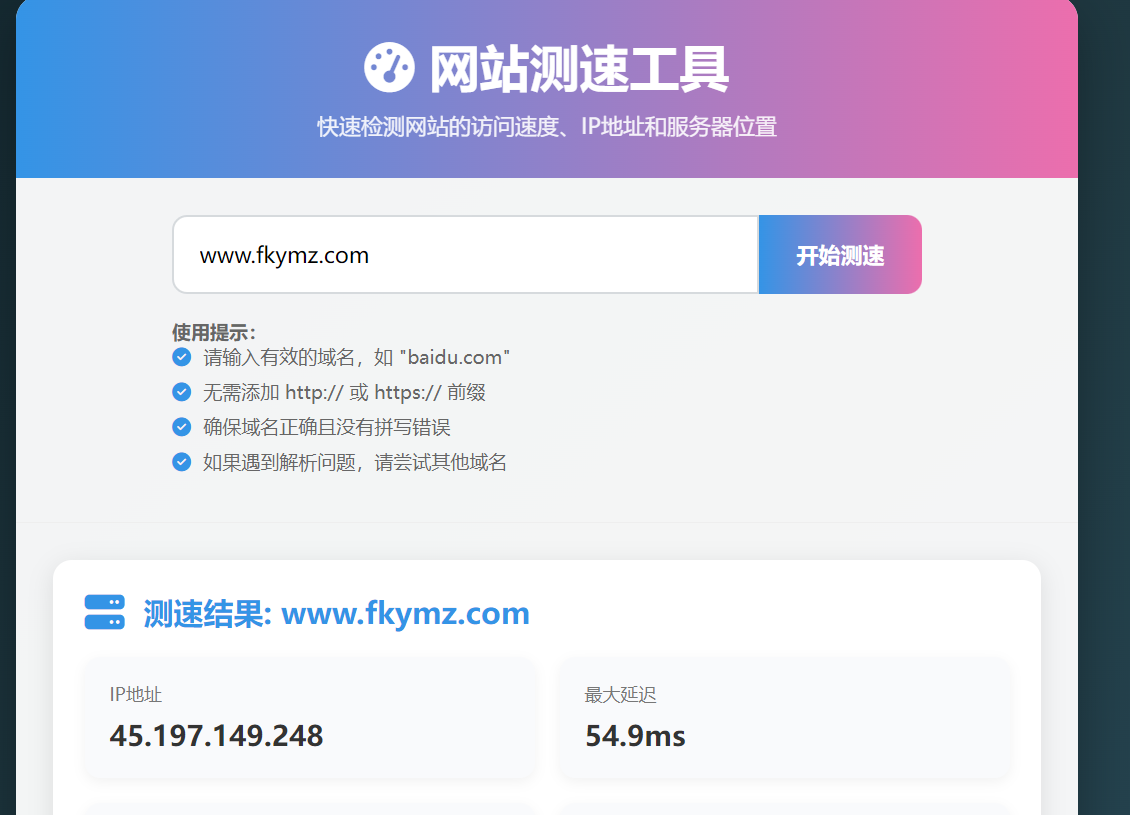1130x815 pixels.
Task: Click the tip 如果遇到解析问题，请尝试其他域名
Action: 355,462
